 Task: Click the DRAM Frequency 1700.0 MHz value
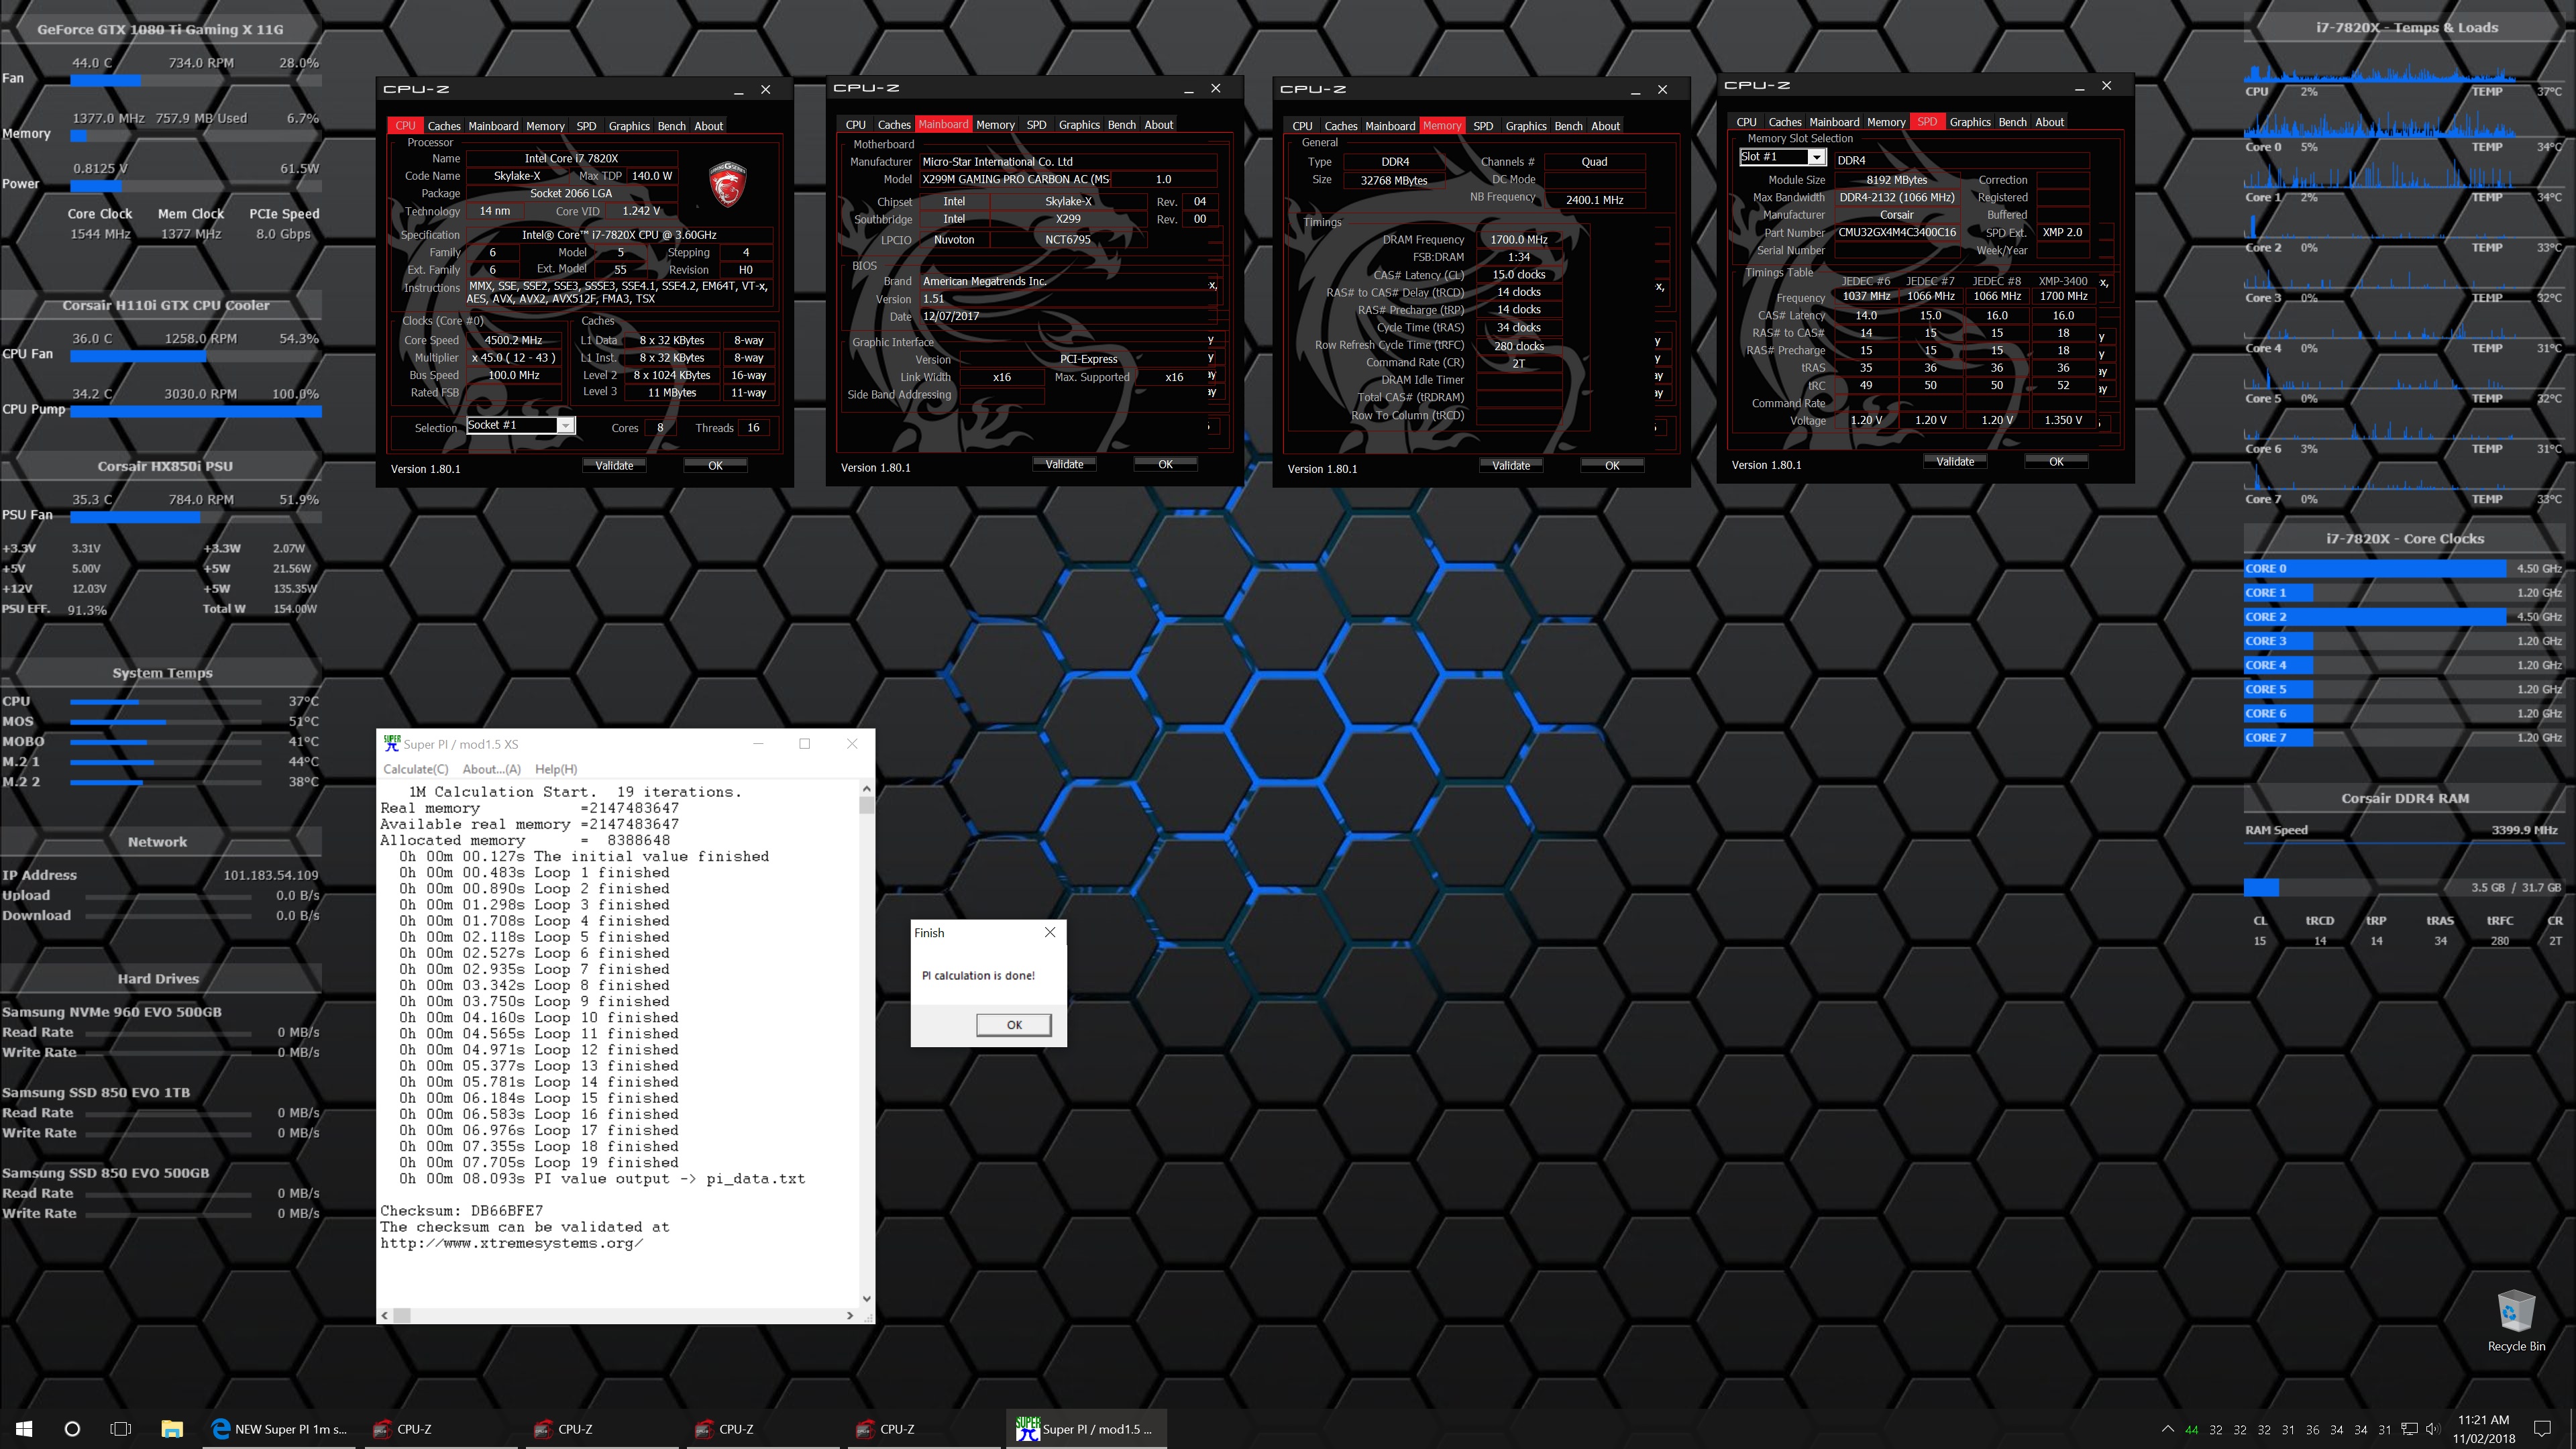click(x=1518, y=240)
